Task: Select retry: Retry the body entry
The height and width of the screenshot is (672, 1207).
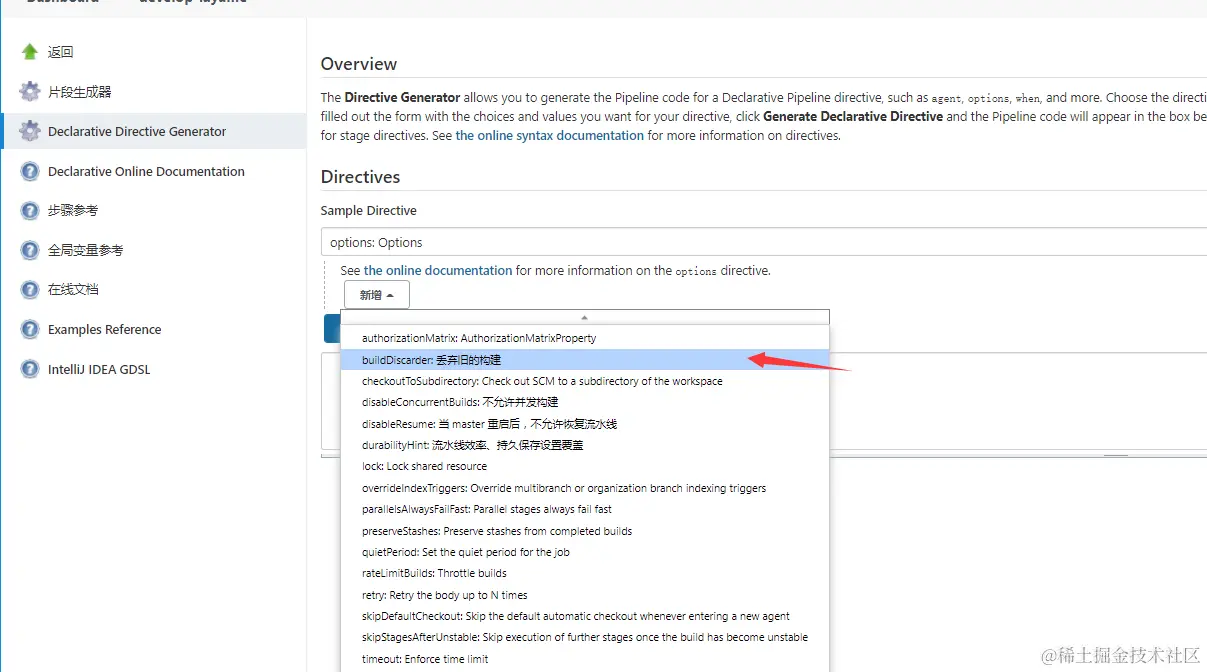Action: (x=585, y=595)
